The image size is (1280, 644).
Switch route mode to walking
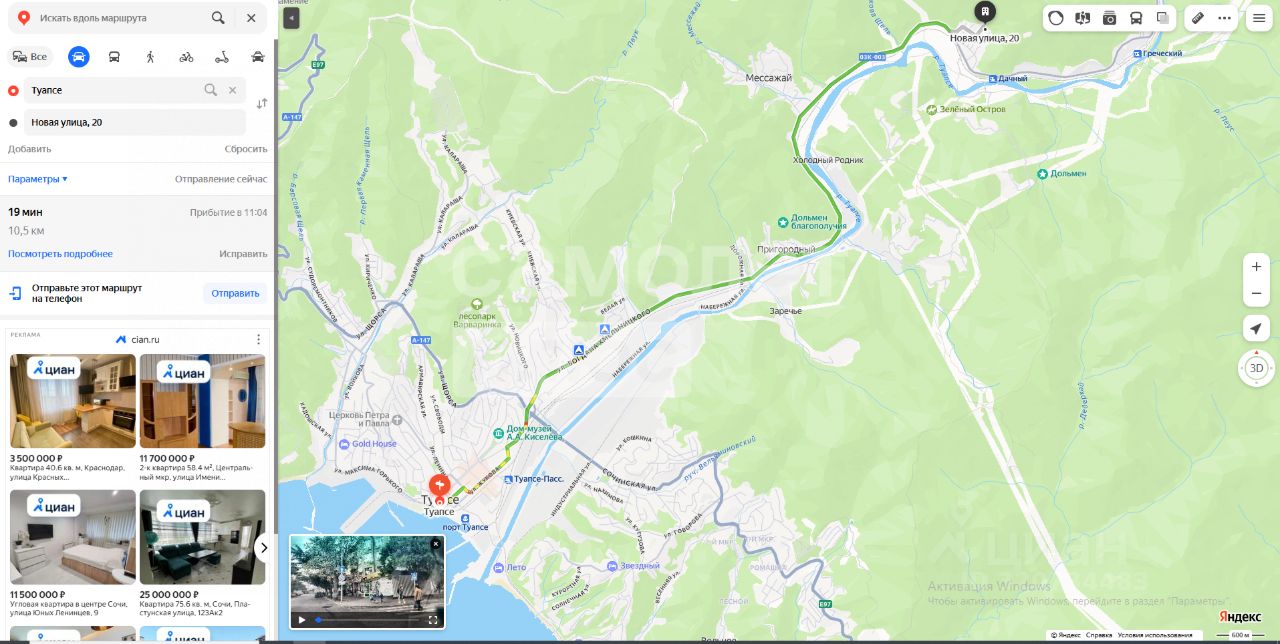tap(150, 57)
